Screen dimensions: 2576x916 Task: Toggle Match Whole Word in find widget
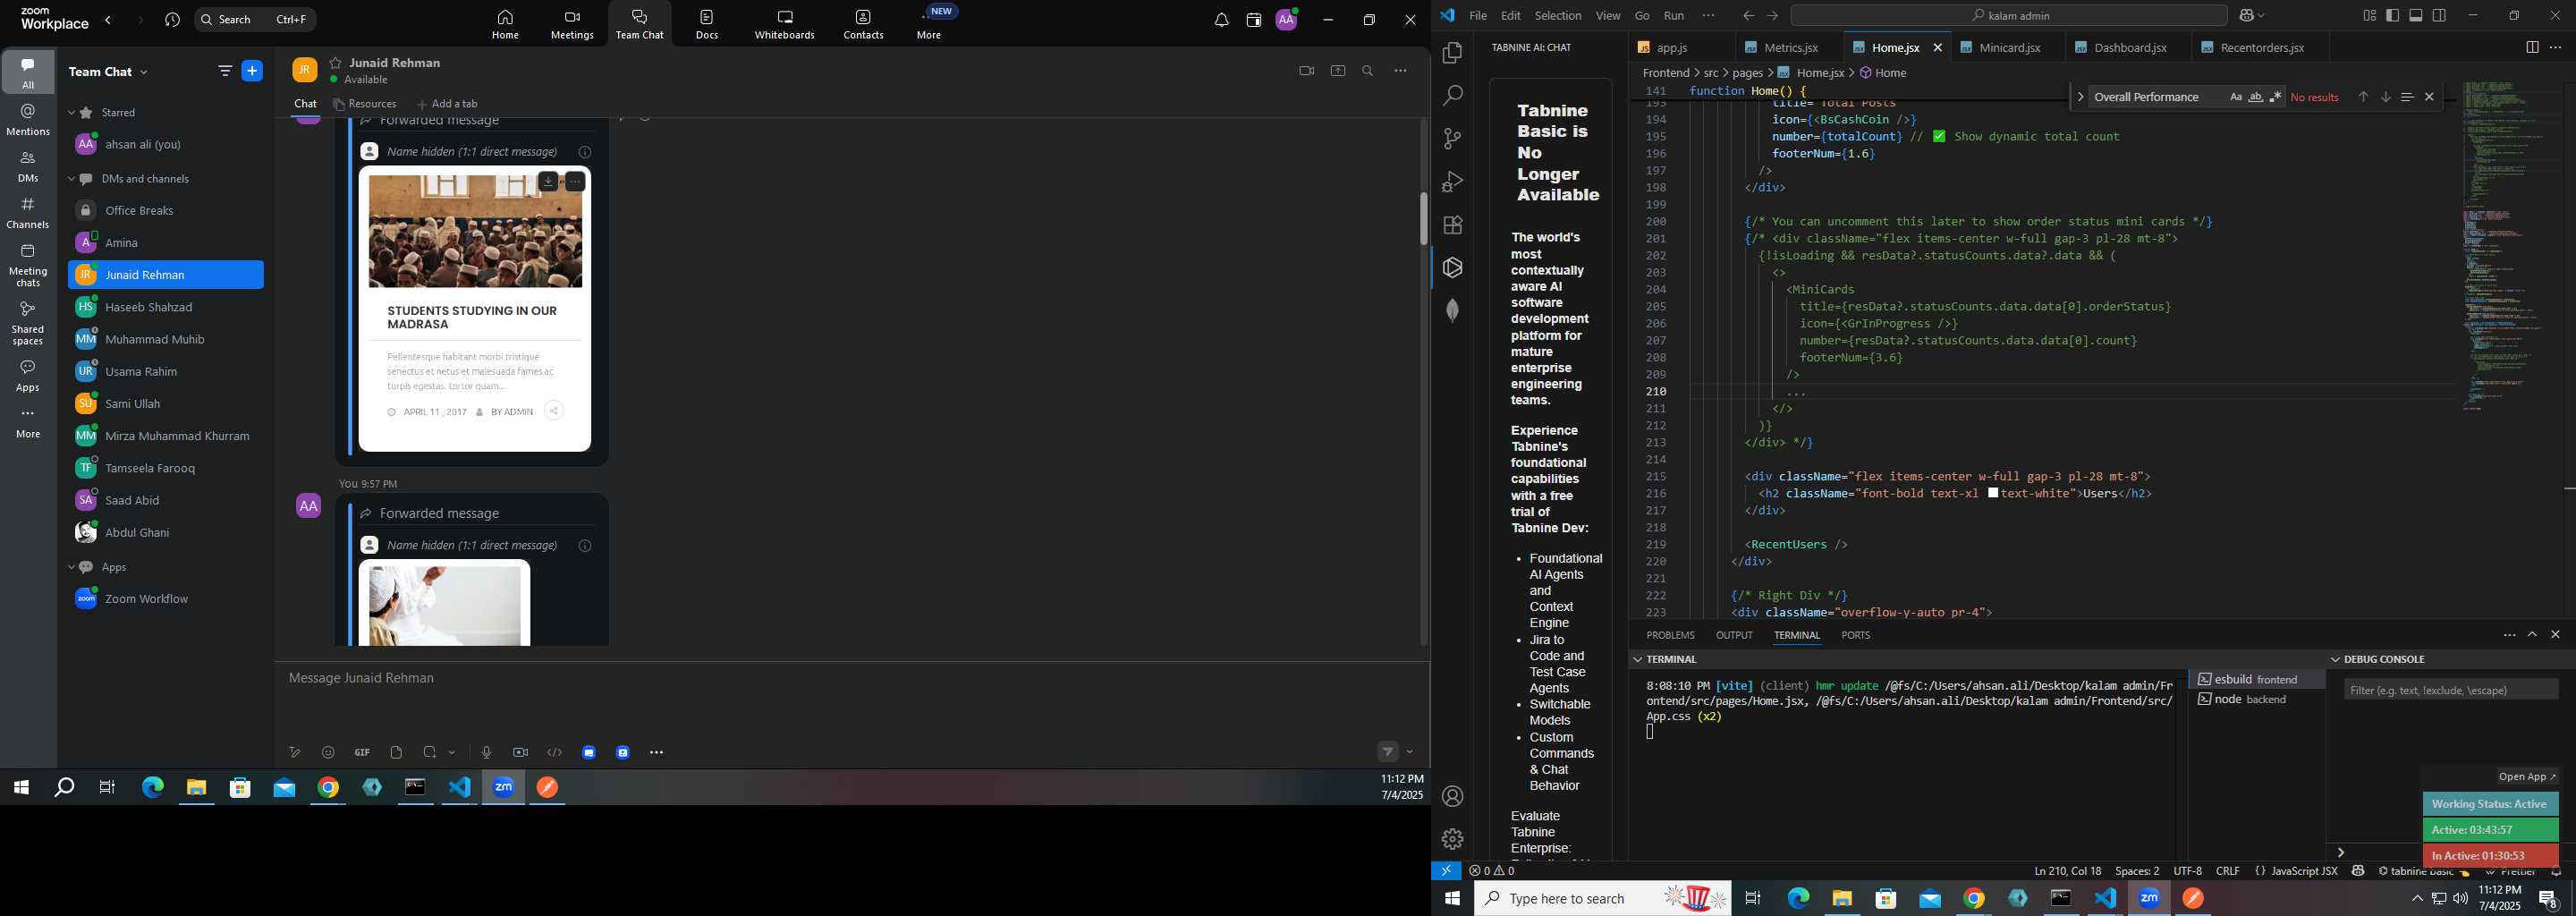(x=2256, y=97)
